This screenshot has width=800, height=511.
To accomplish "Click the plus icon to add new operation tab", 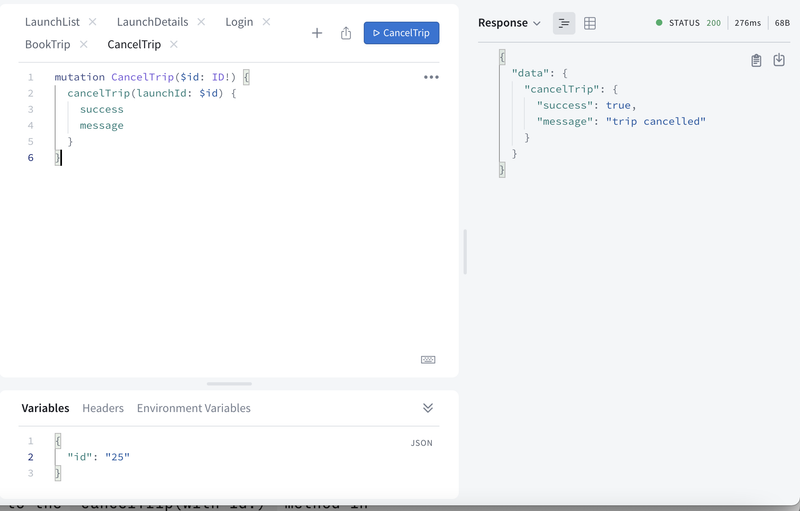I will click(x=317, y=33).
